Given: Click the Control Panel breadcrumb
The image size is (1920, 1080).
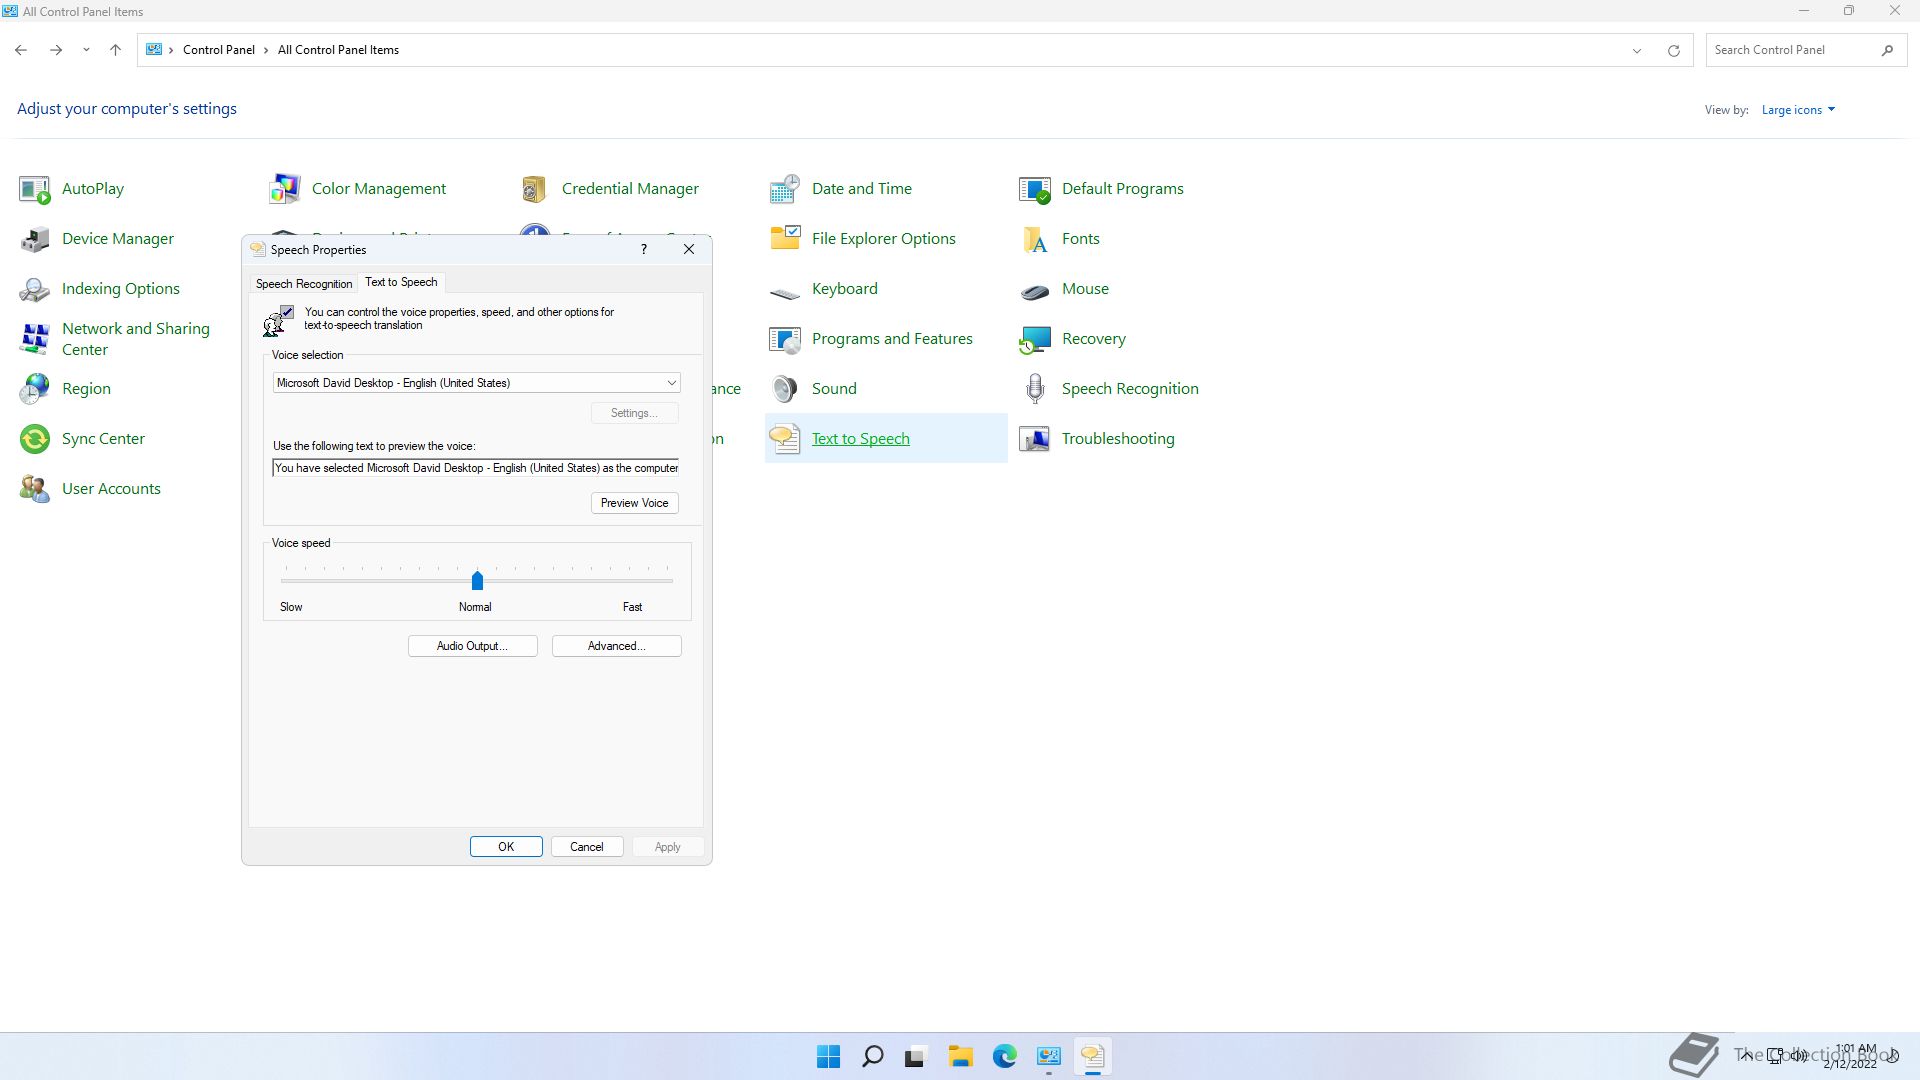Looking at the screenshot, I should point(218,50).
